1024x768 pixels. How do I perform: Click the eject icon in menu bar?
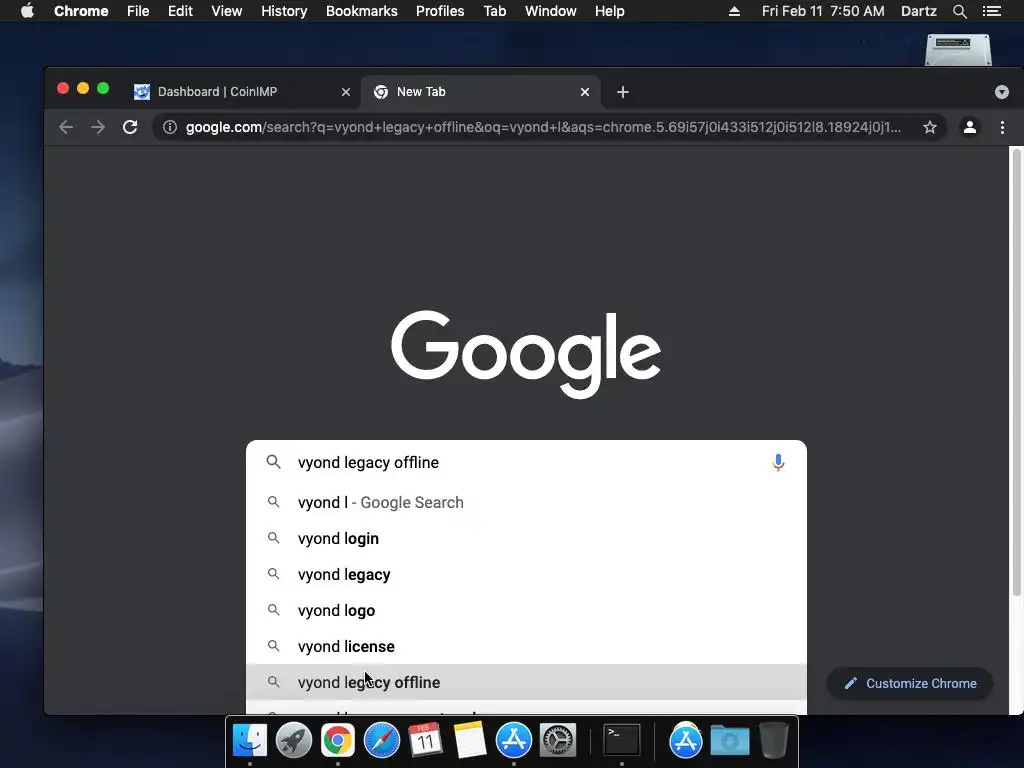[x=734, y=11]
